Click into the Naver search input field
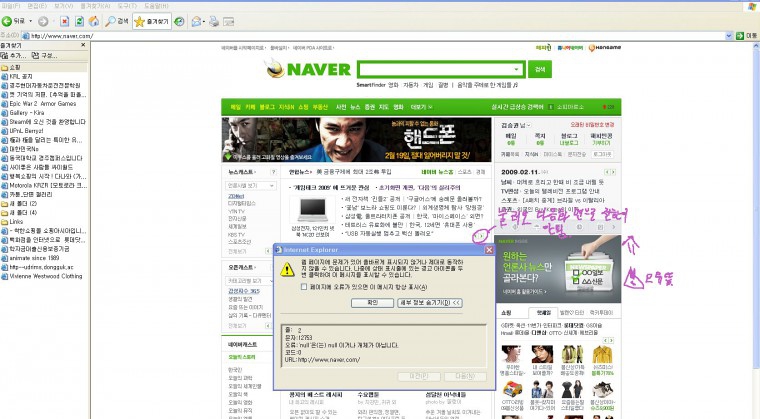 [435, 69]
